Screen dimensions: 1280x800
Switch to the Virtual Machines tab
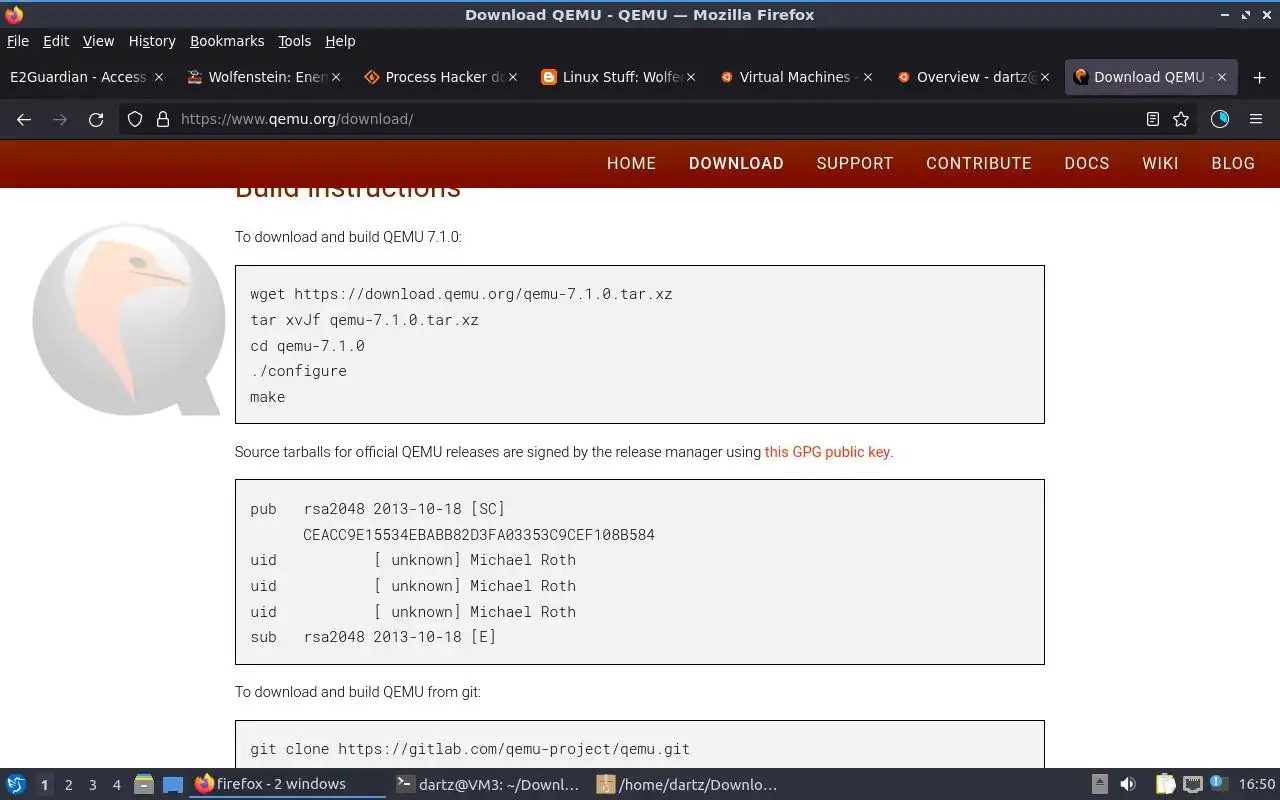pos(796,77)
